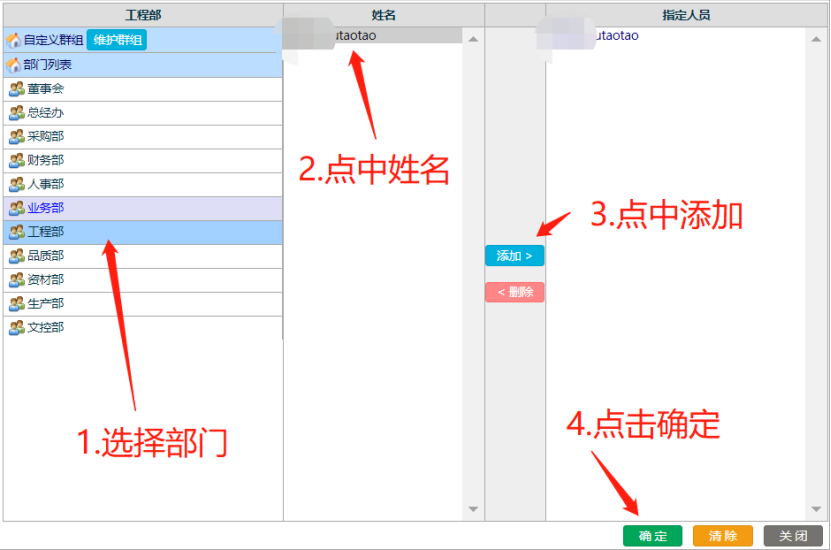Screen dimensions: 831x550
Task: Select 业务部 in the department list
Action: click(46, 208)
